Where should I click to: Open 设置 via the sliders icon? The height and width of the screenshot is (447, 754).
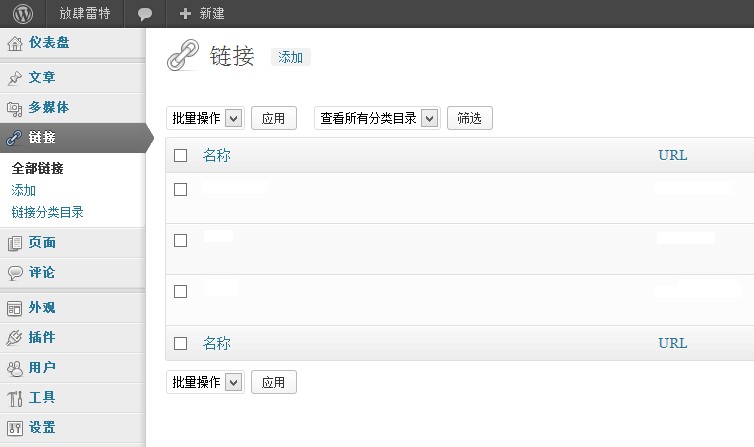(x=14, y=428)
